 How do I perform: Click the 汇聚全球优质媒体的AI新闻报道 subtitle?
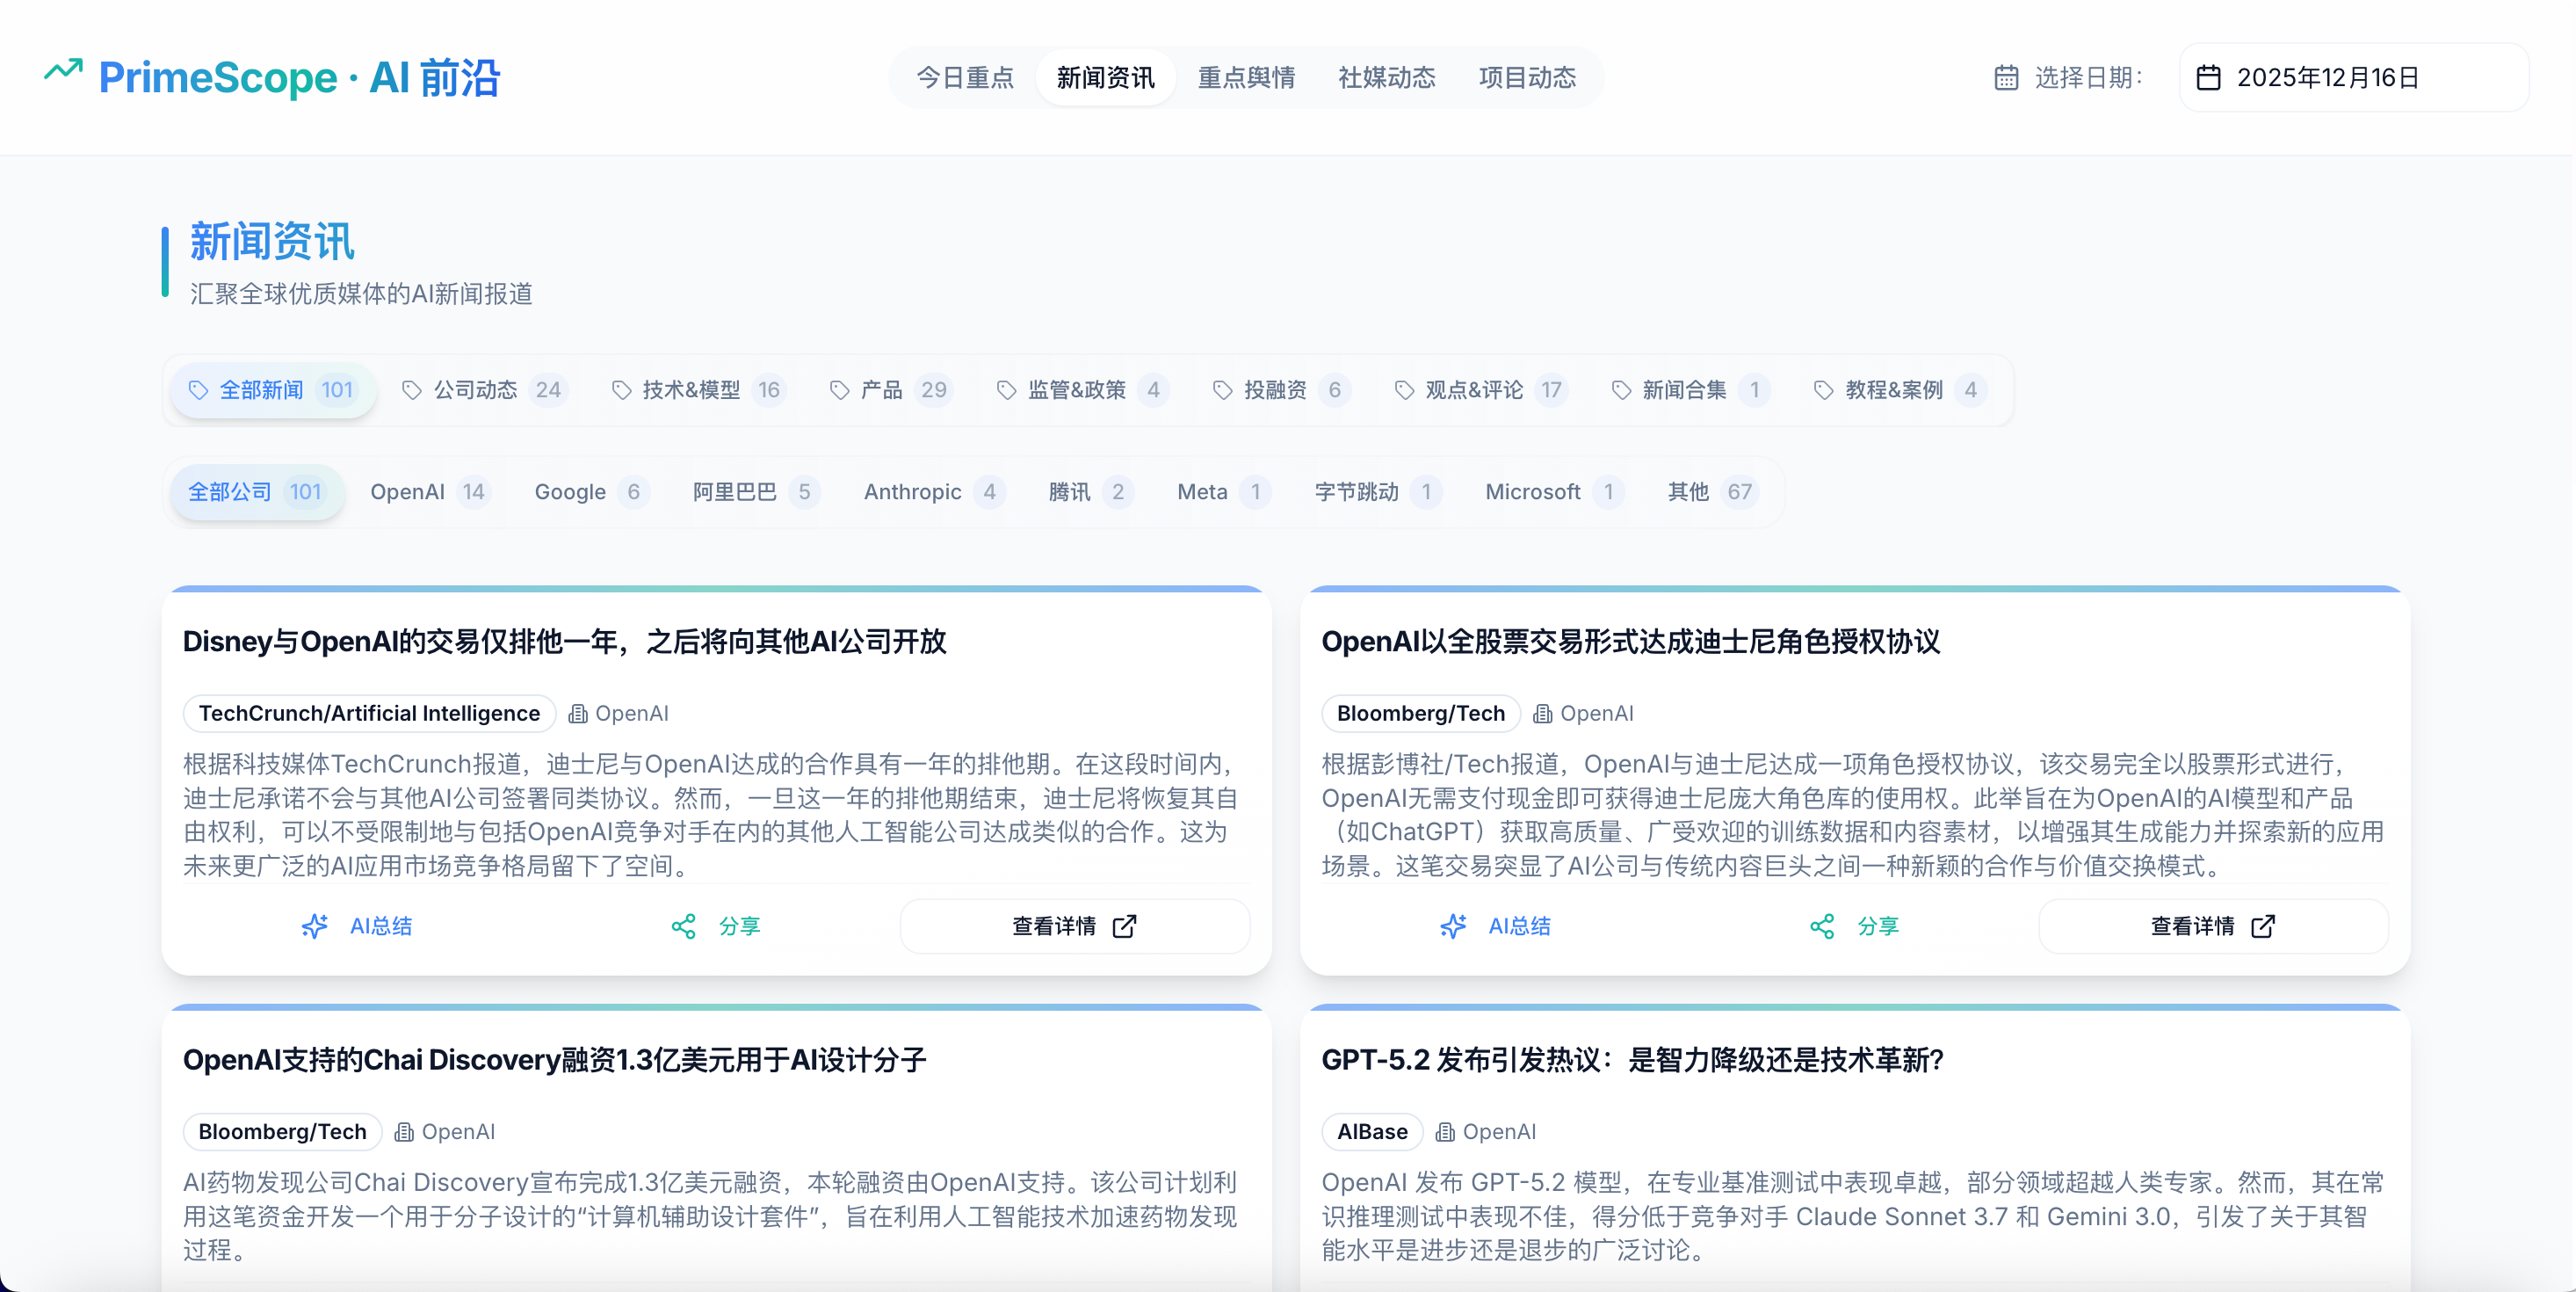tap(361, 294)
